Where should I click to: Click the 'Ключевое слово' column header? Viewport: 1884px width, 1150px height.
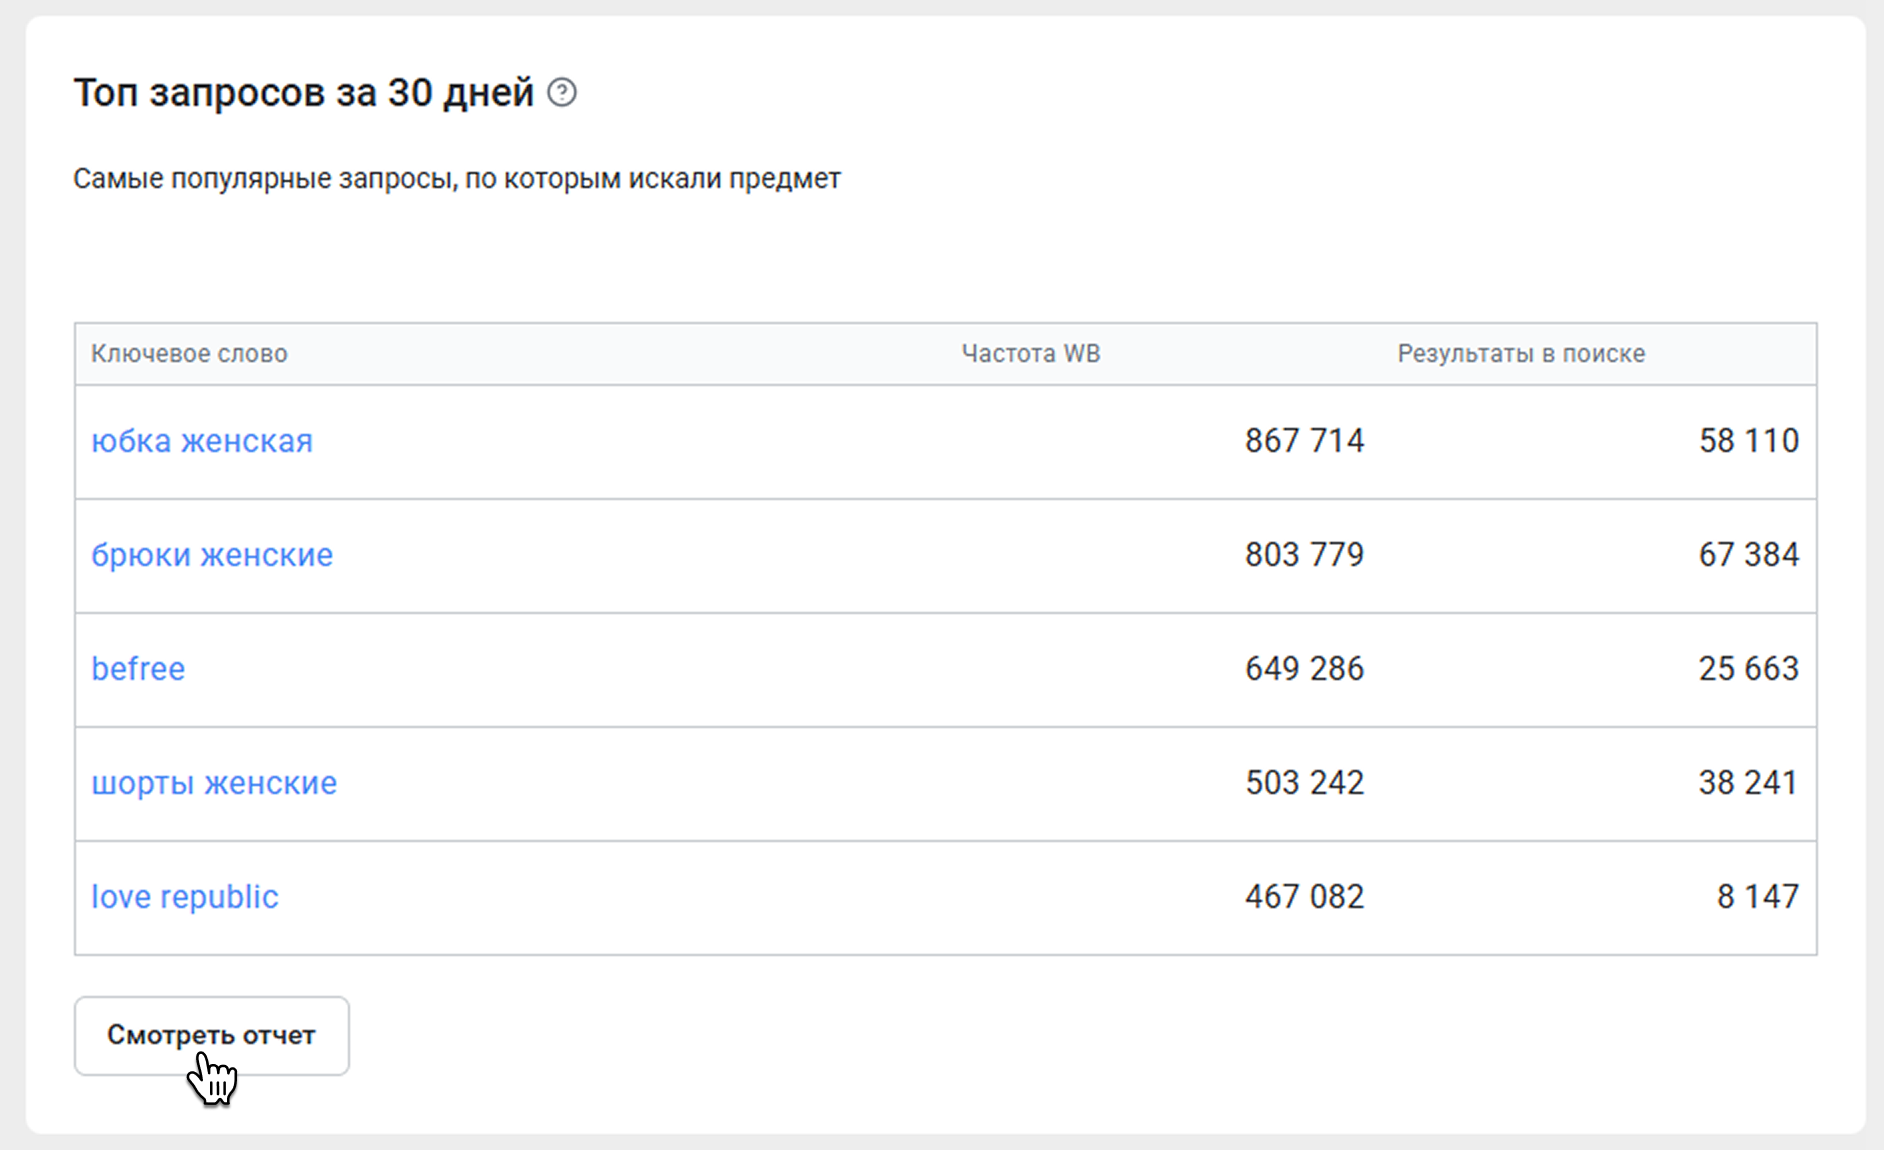coord(189,354)
